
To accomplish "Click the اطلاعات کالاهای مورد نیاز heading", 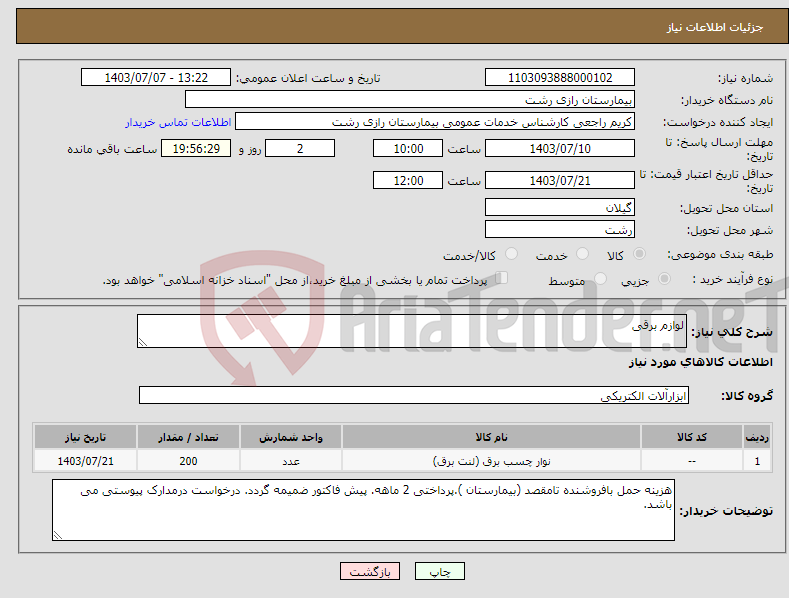I will coord(700,362).
